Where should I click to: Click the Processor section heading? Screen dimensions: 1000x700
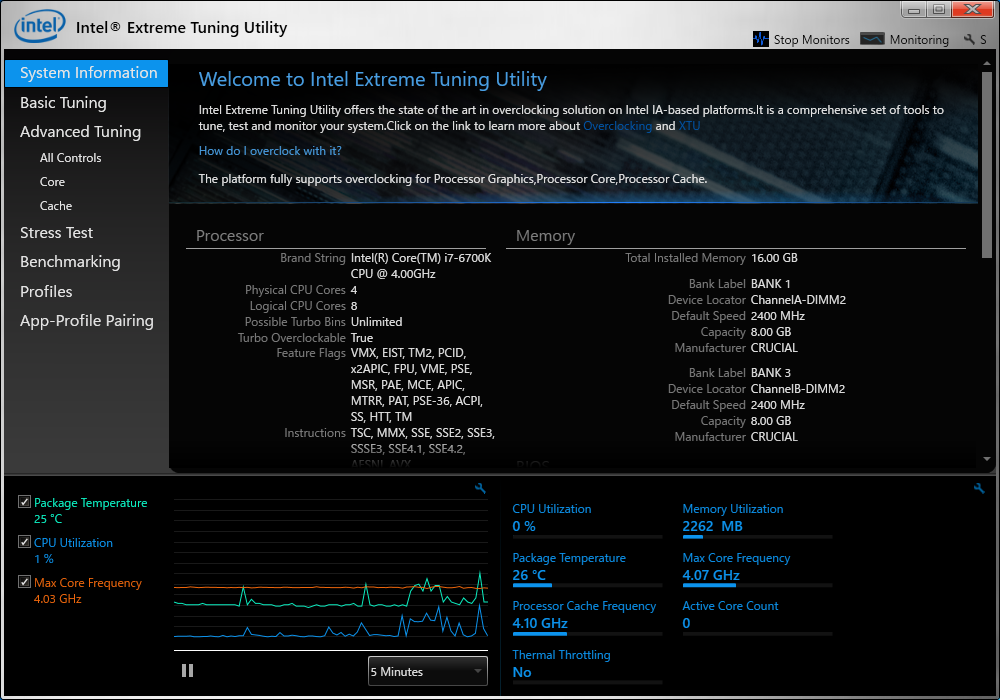click(x=230, y=236)
